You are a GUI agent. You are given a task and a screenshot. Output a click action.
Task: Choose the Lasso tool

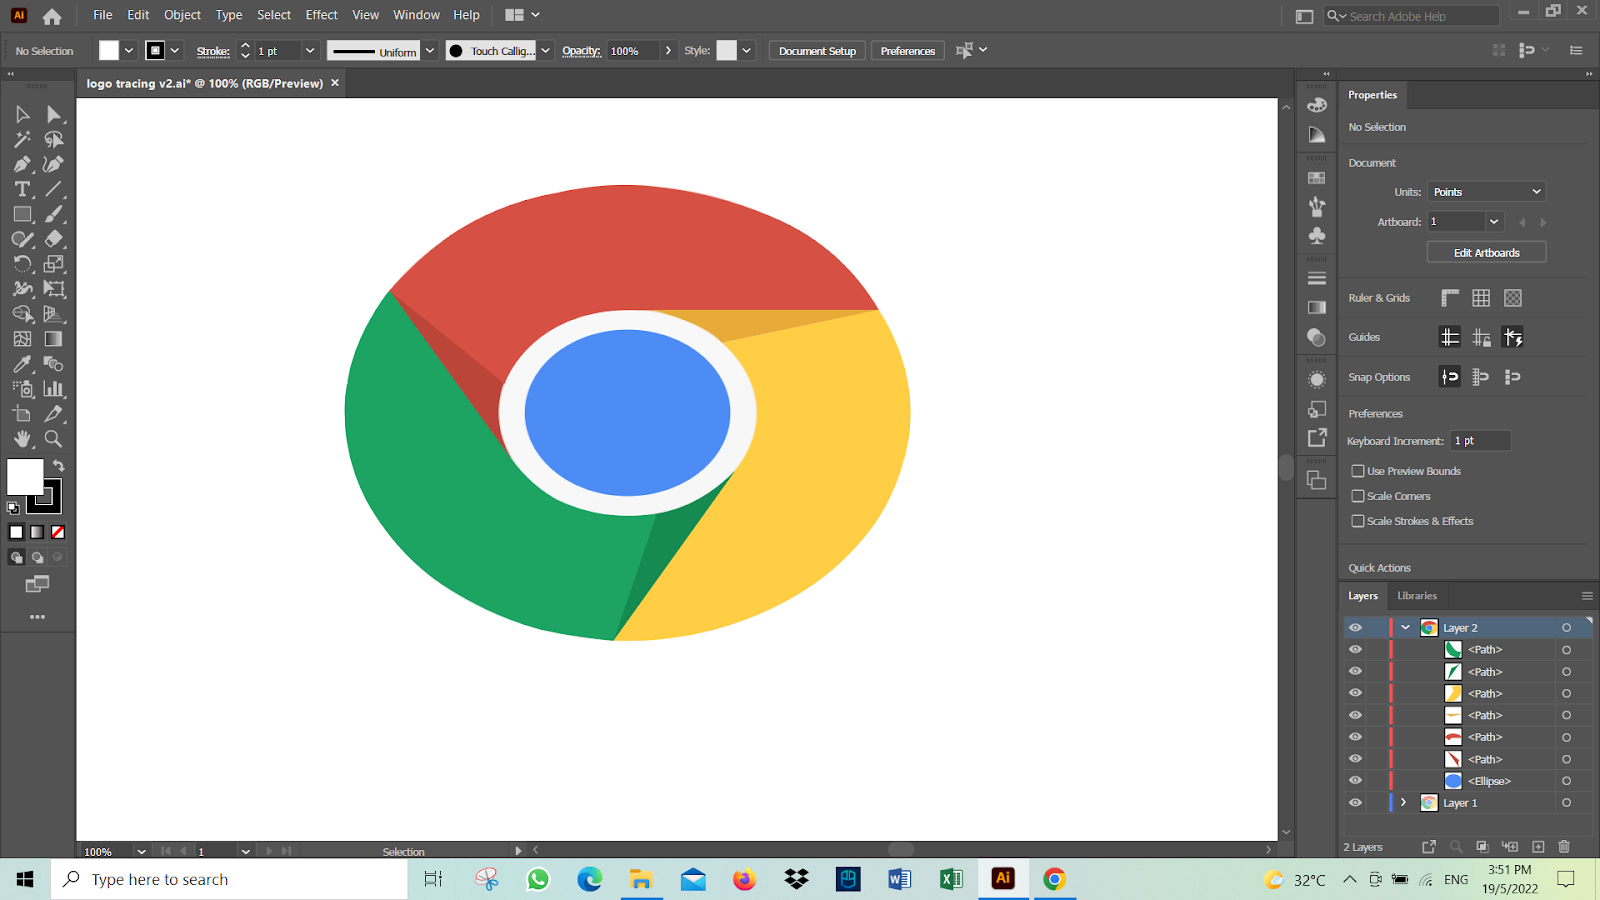pyautogui.click(x=54, y=139)
